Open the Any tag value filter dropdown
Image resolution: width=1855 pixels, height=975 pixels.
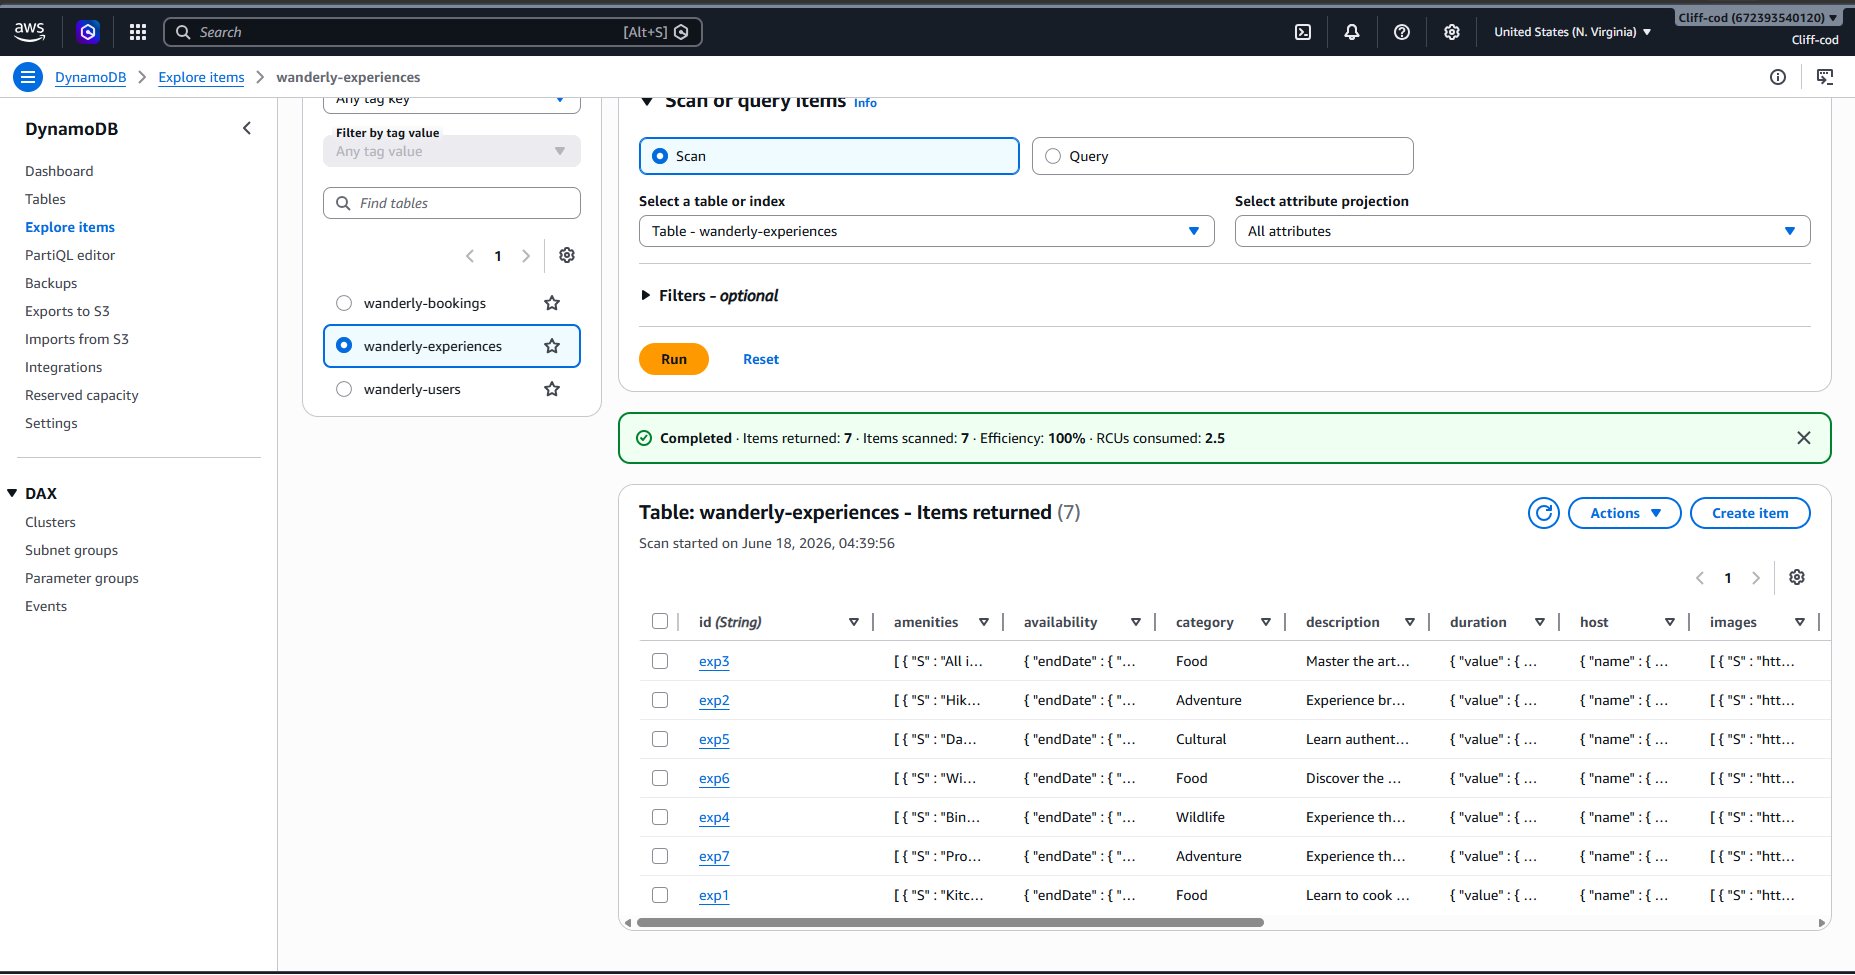click(451, 151)
